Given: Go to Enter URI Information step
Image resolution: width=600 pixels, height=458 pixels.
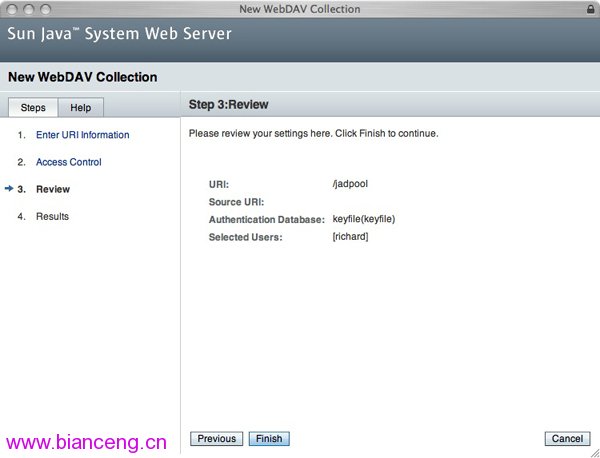Looking at the screenshot, I should (83, 135).
